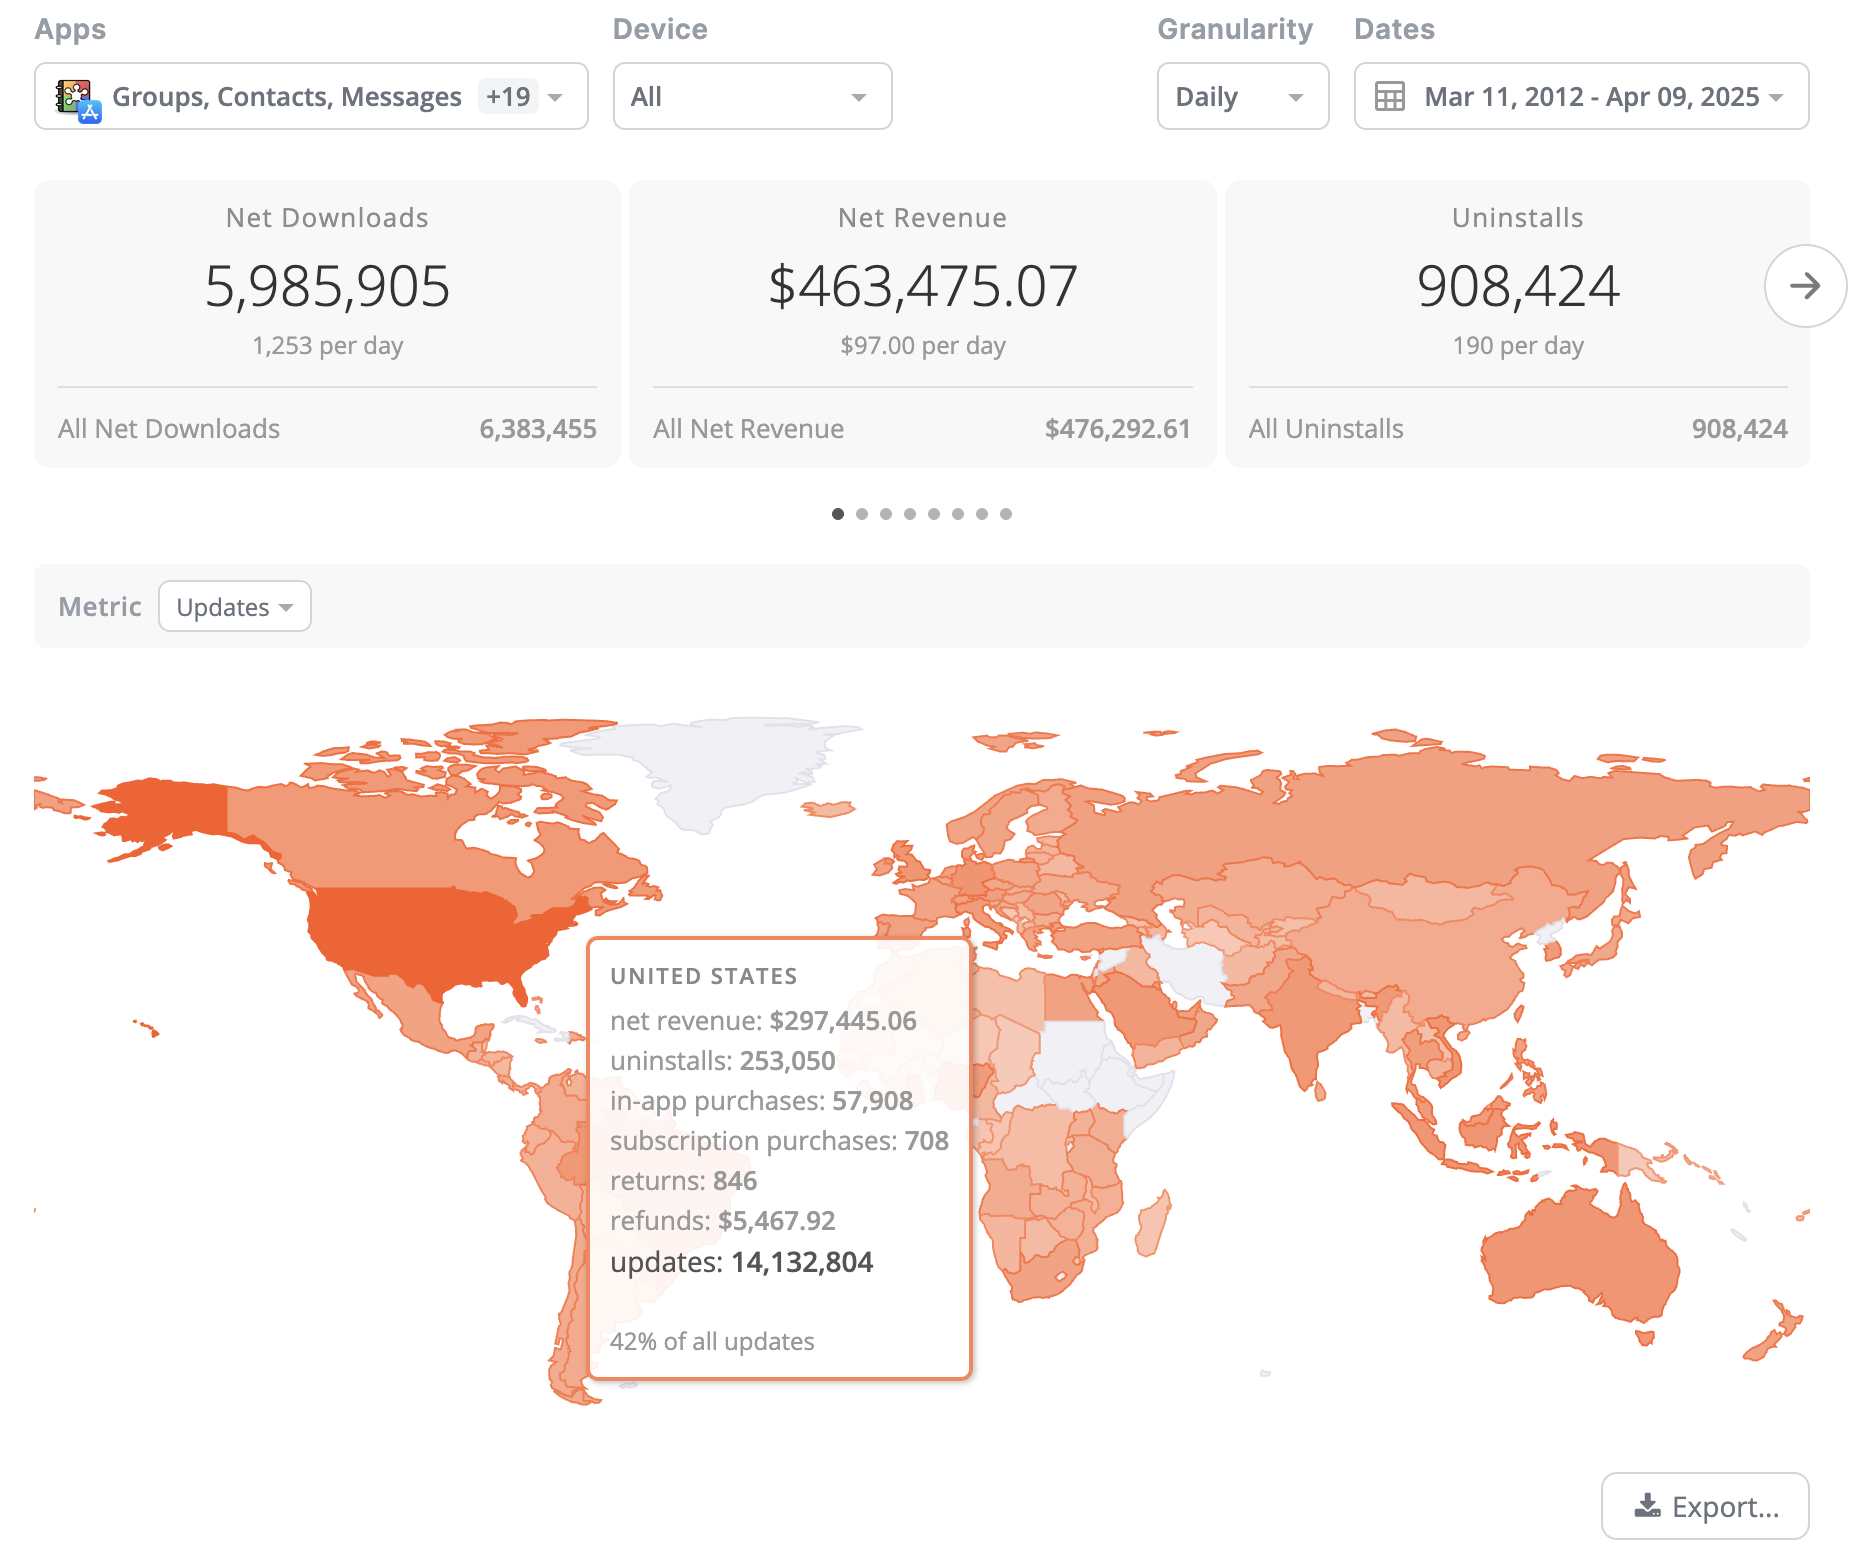1862x1562 pixels.
Task: Click the right arrow to see next metrics
Action: [x=1804, y=286]
